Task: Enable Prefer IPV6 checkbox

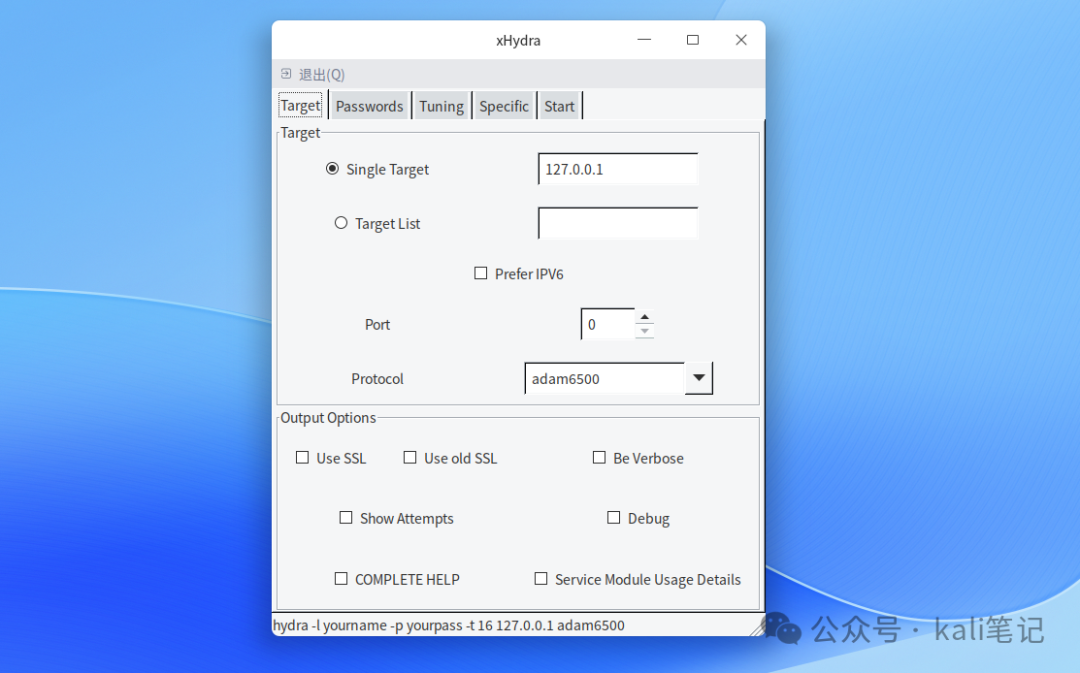Action: click(x=481, y=273)
